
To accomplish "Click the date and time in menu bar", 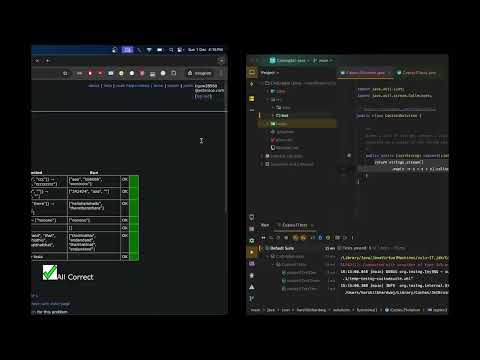I will pyautogui.click(x=205, y=50).
